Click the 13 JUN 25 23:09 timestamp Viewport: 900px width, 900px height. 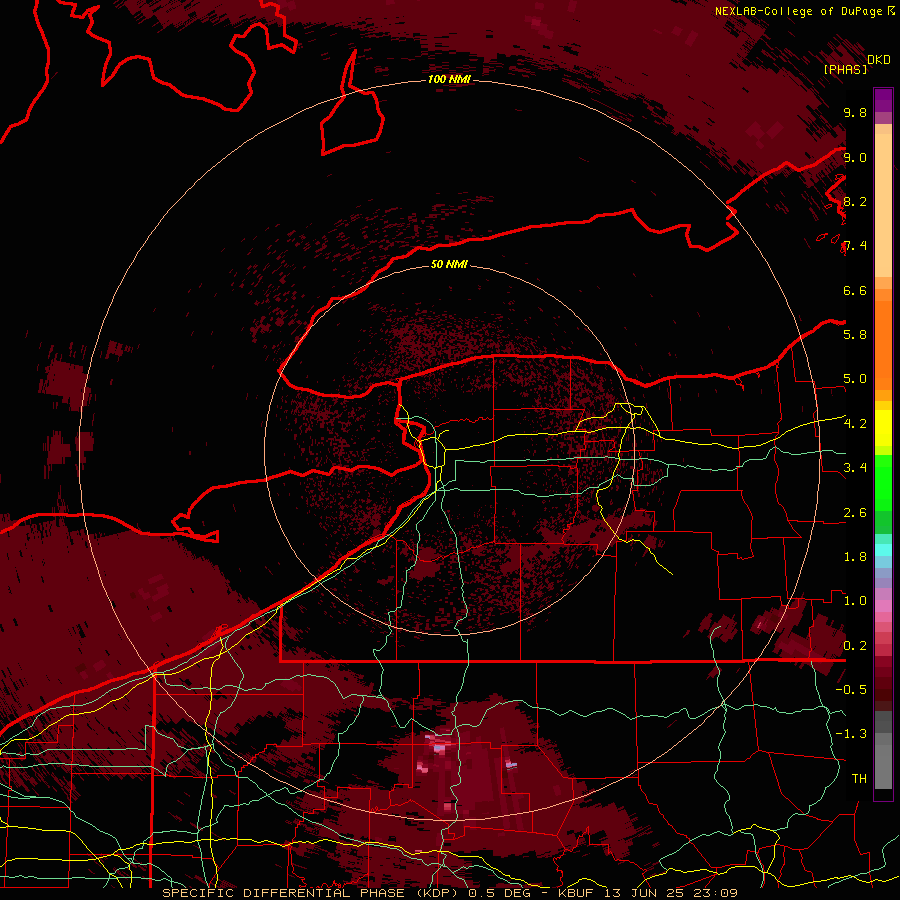click(x=672, y=893)
